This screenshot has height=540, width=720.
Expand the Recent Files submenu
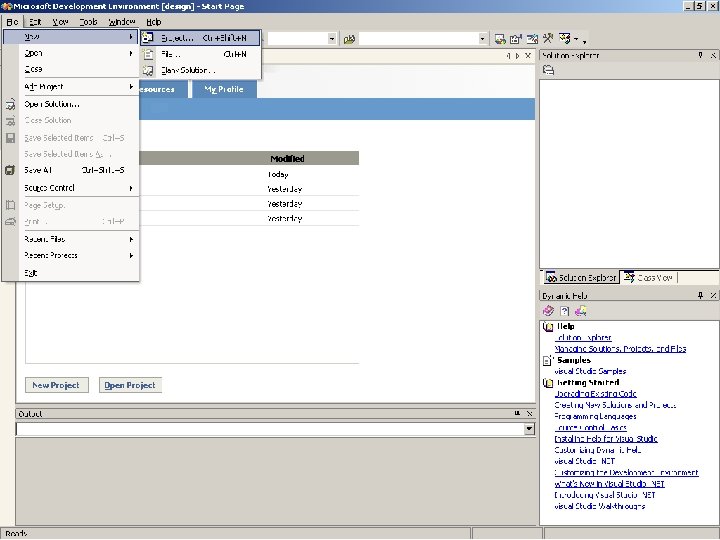tap(71, 239)
